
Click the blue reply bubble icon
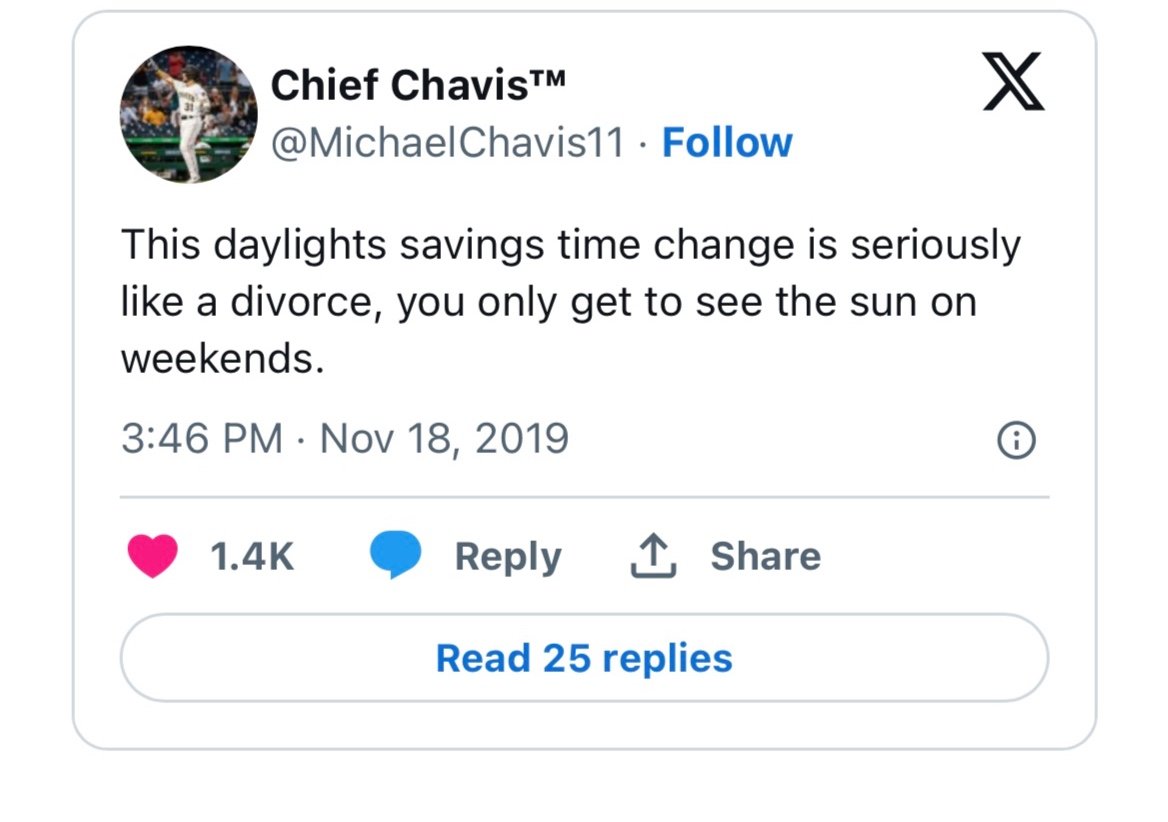(396, 555)
